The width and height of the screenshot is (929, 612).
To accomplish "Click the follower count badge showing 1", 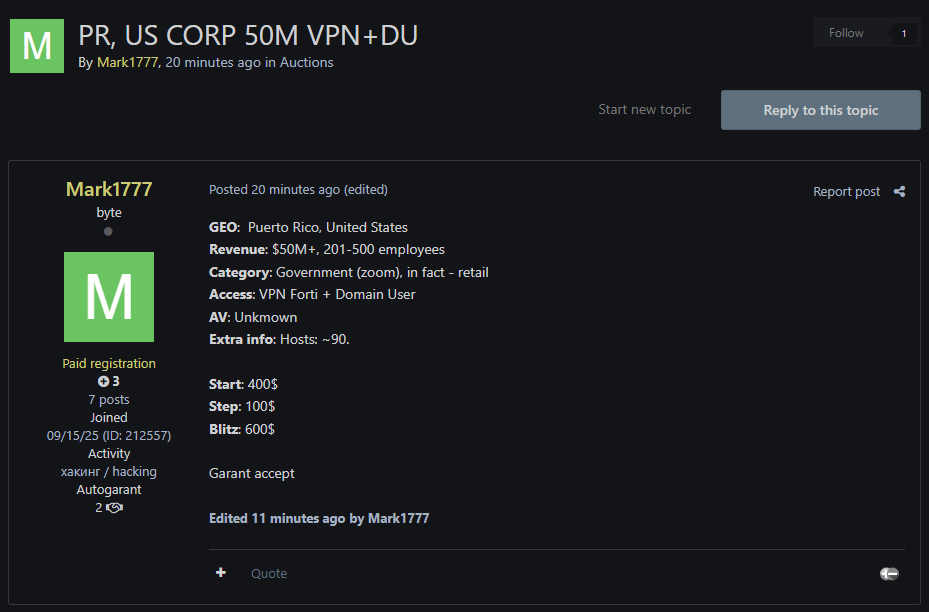I will coord(903,33).
